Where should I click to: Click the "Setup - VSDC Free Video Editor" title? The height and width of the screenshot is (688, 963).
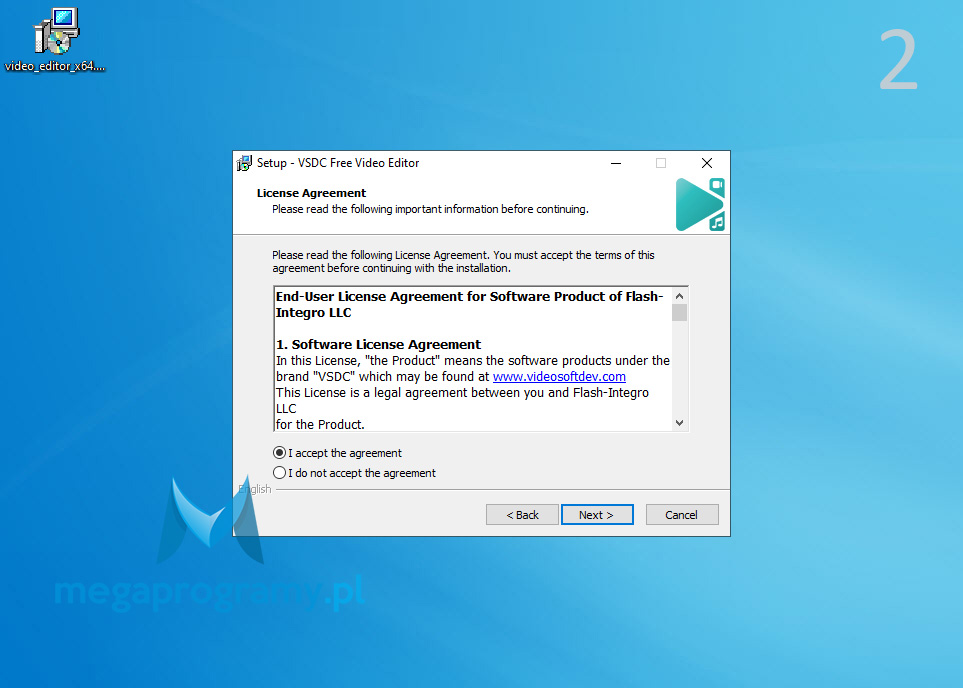click(338, 163)
